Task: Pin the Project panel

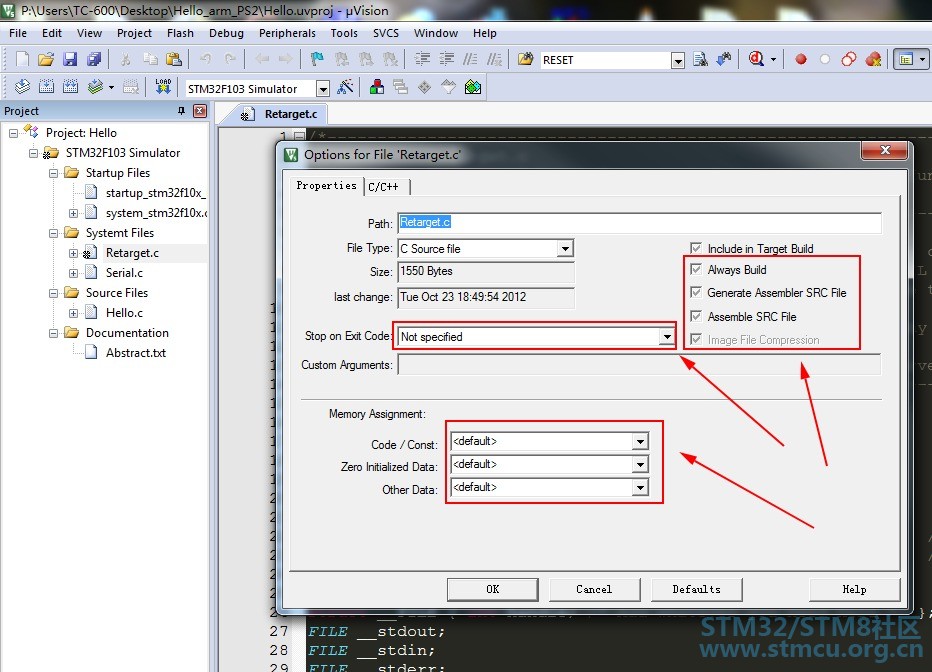Action: coord(181,111)
